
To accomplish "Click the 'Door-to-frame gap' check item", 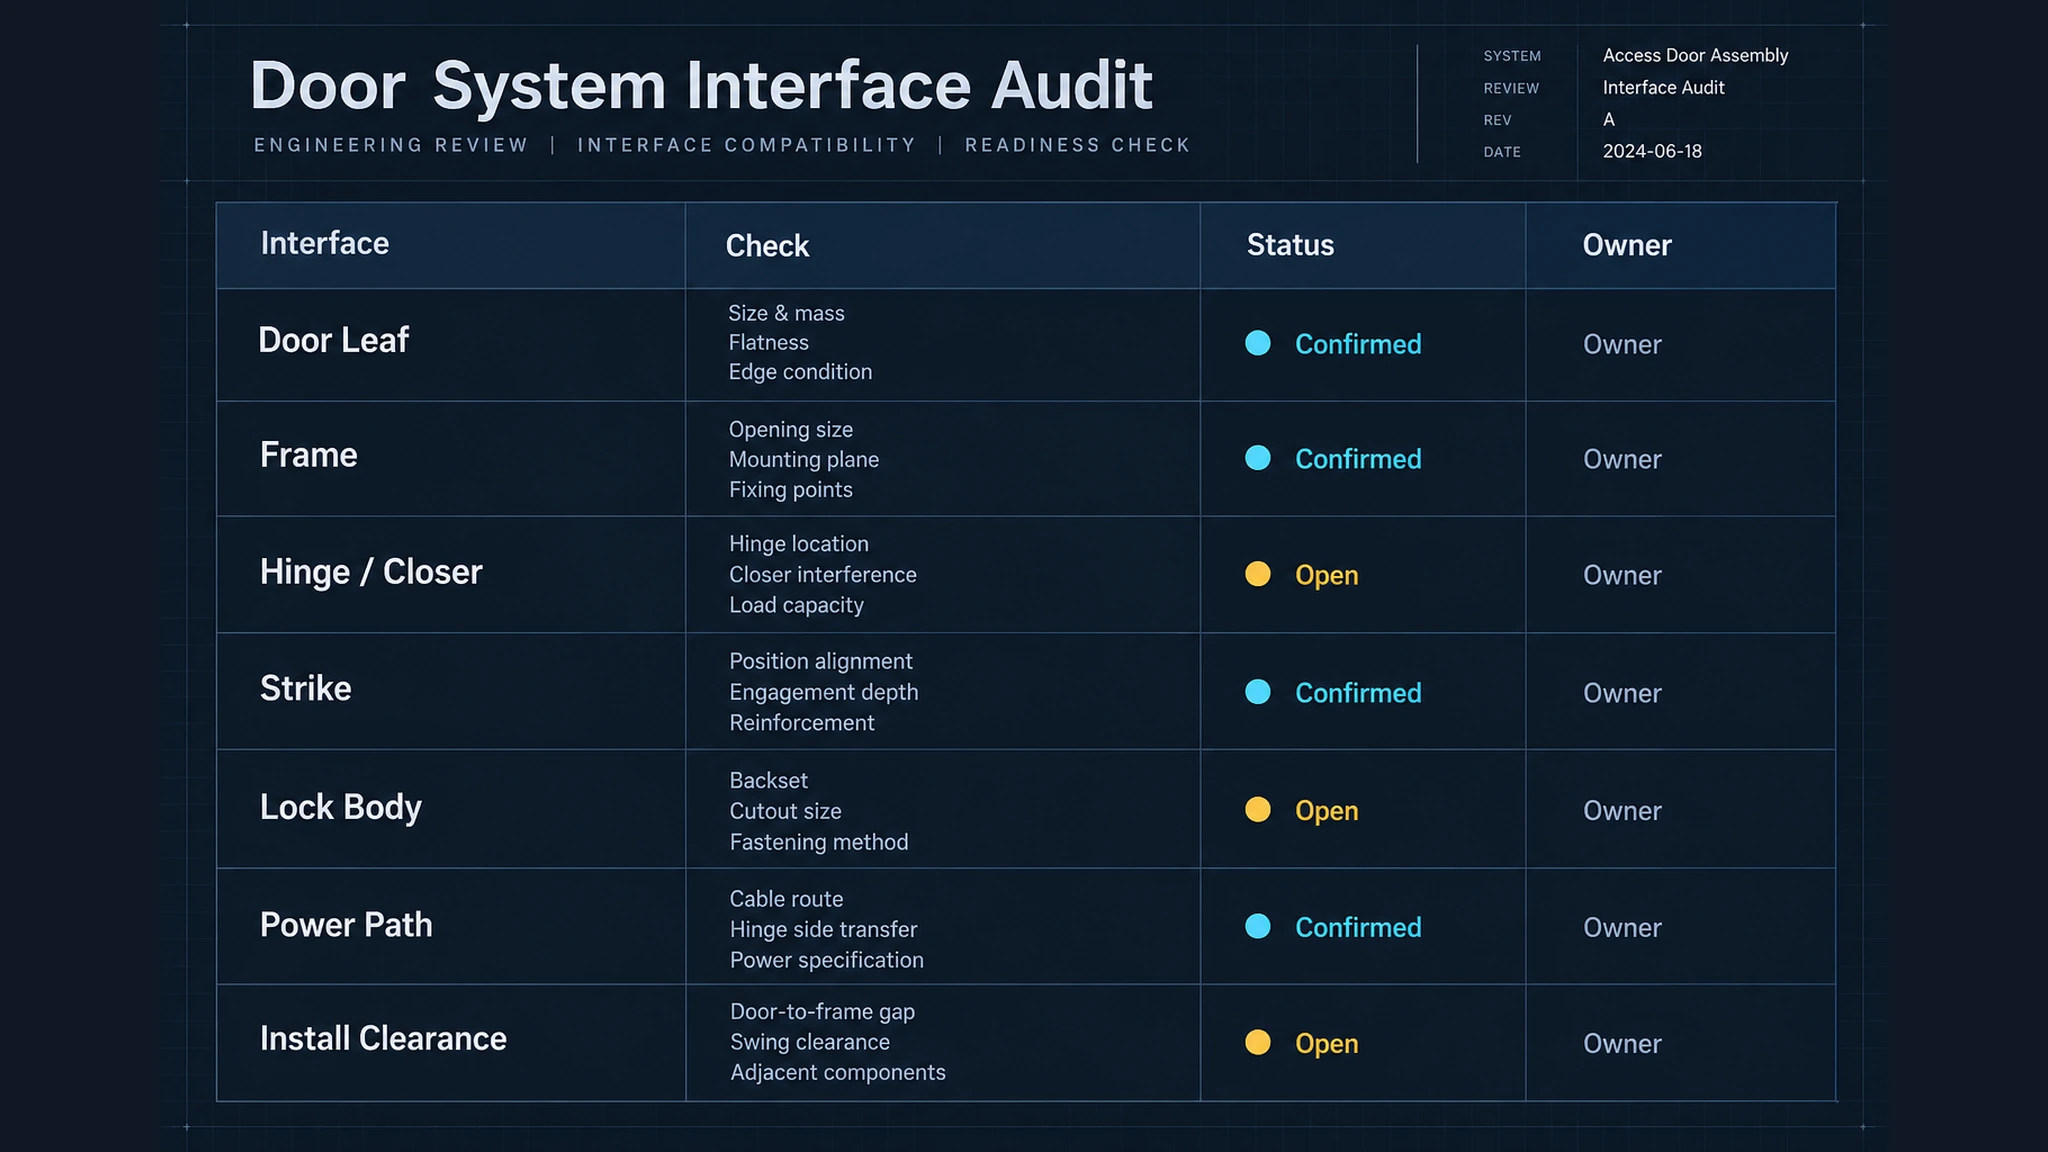I will pyautogui.click(x=822, y=1012).
